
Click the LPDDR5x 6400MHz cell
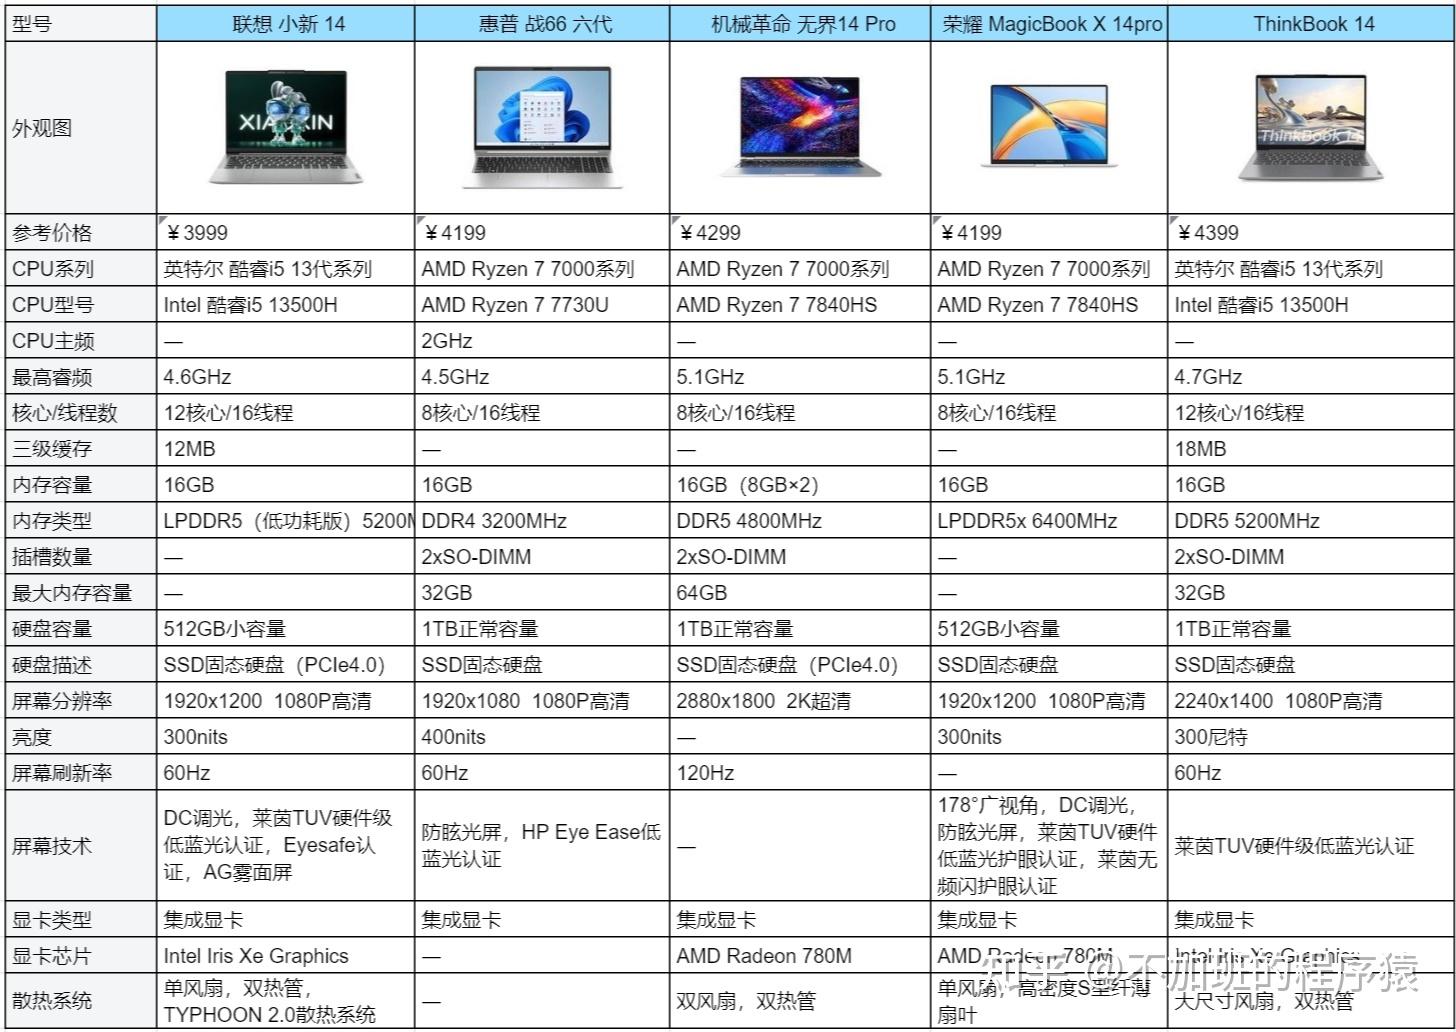[x=1050, y=521]
